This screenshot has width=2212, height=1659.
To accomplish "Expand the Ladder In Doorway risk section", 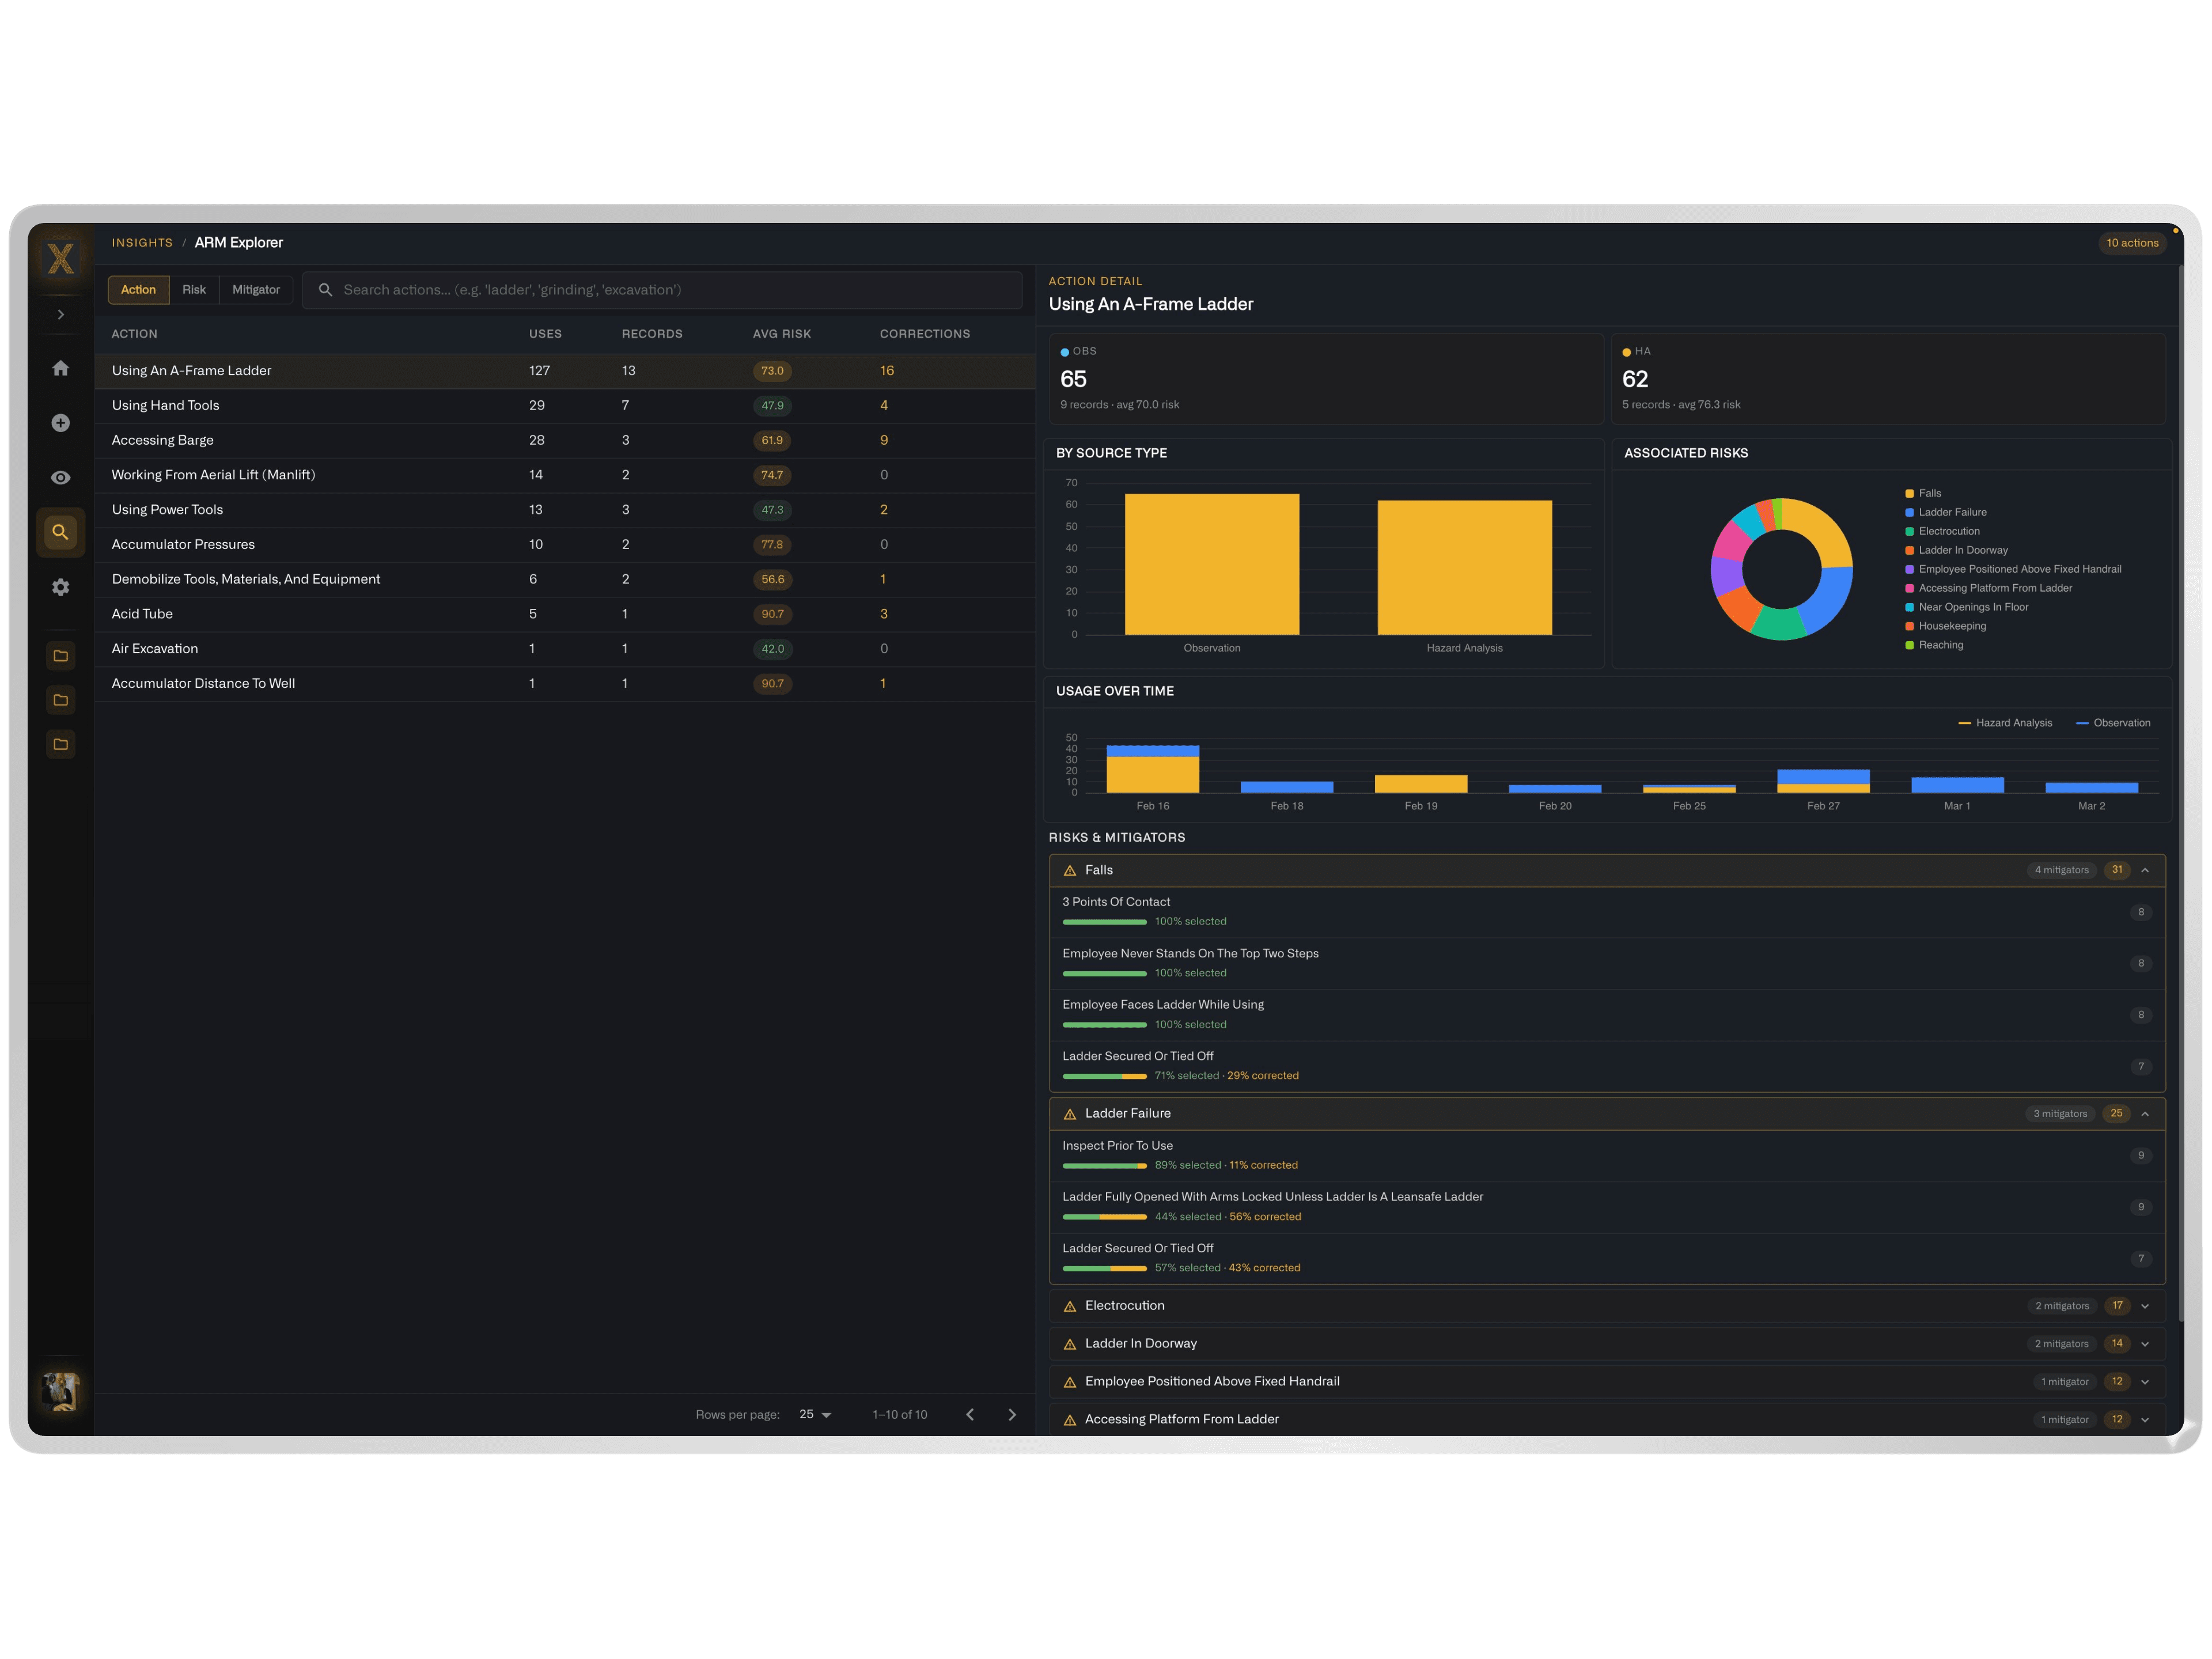I will pyautogui.click(x=2145, y=1344).
